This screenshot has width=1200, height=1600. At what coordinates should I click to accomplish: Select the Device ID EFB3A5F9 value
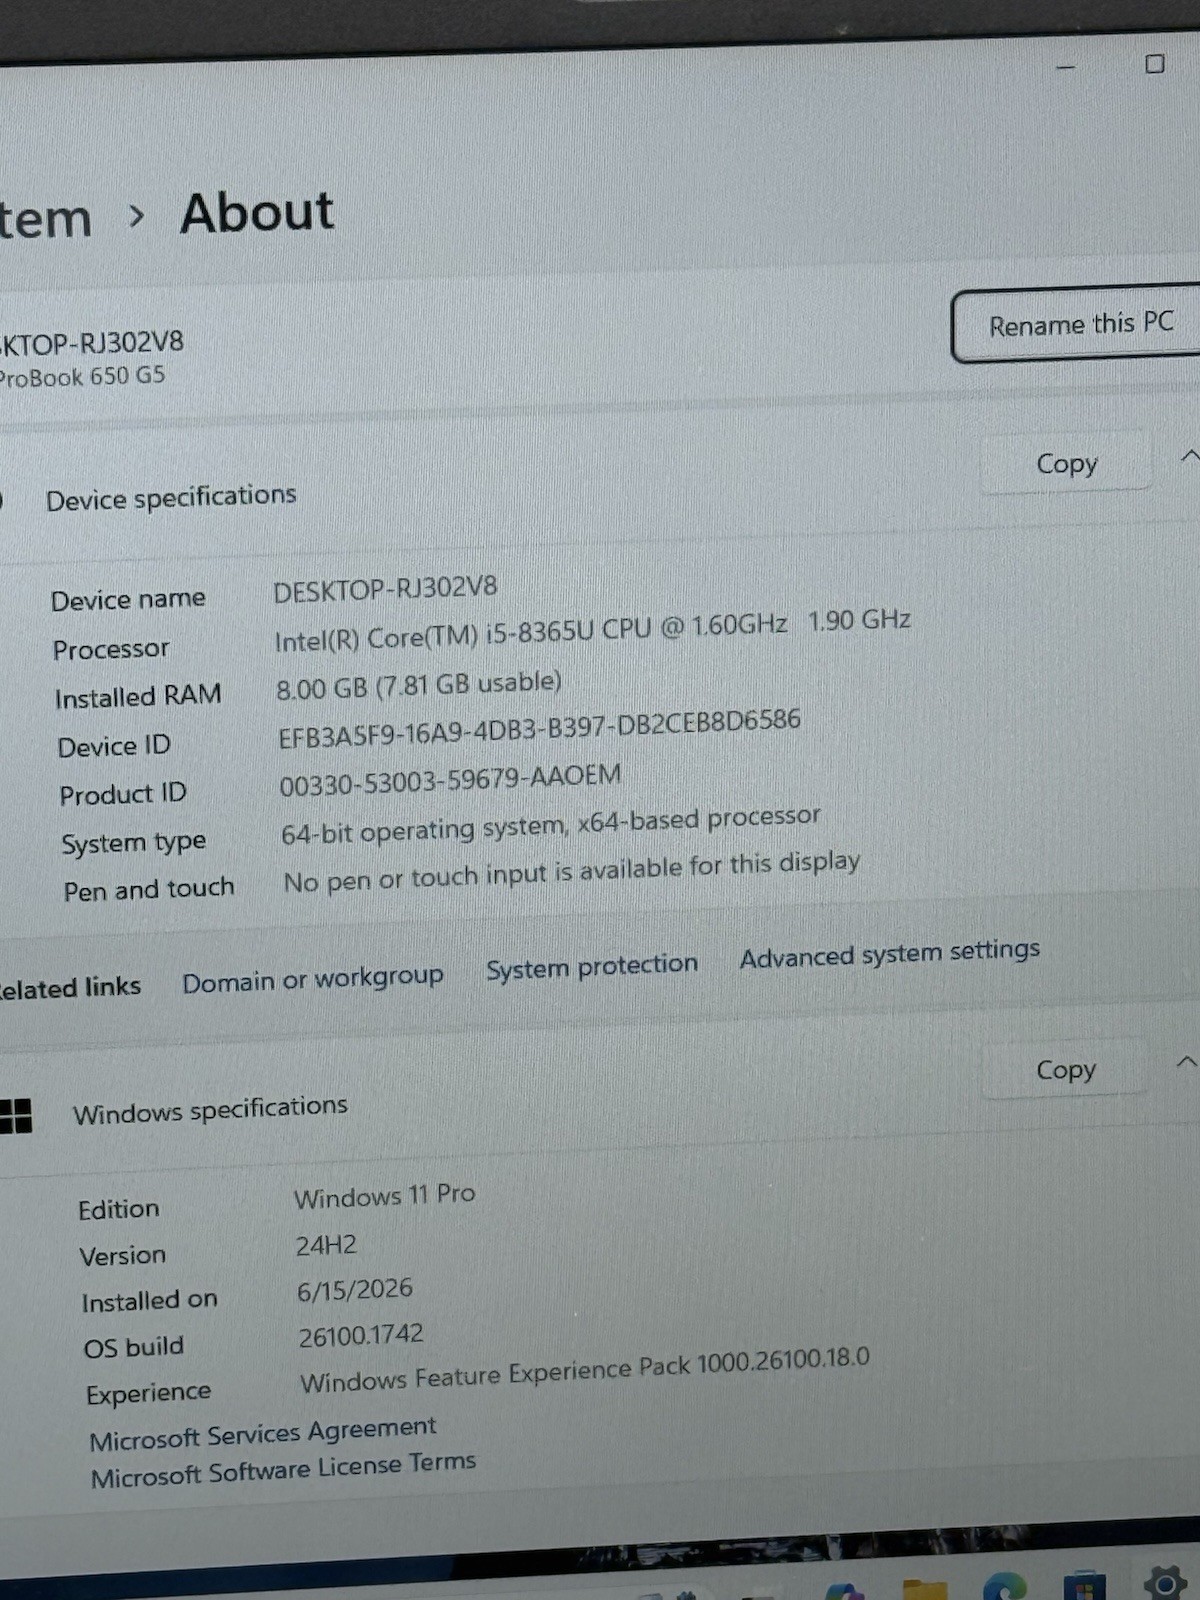pos(539,727)
